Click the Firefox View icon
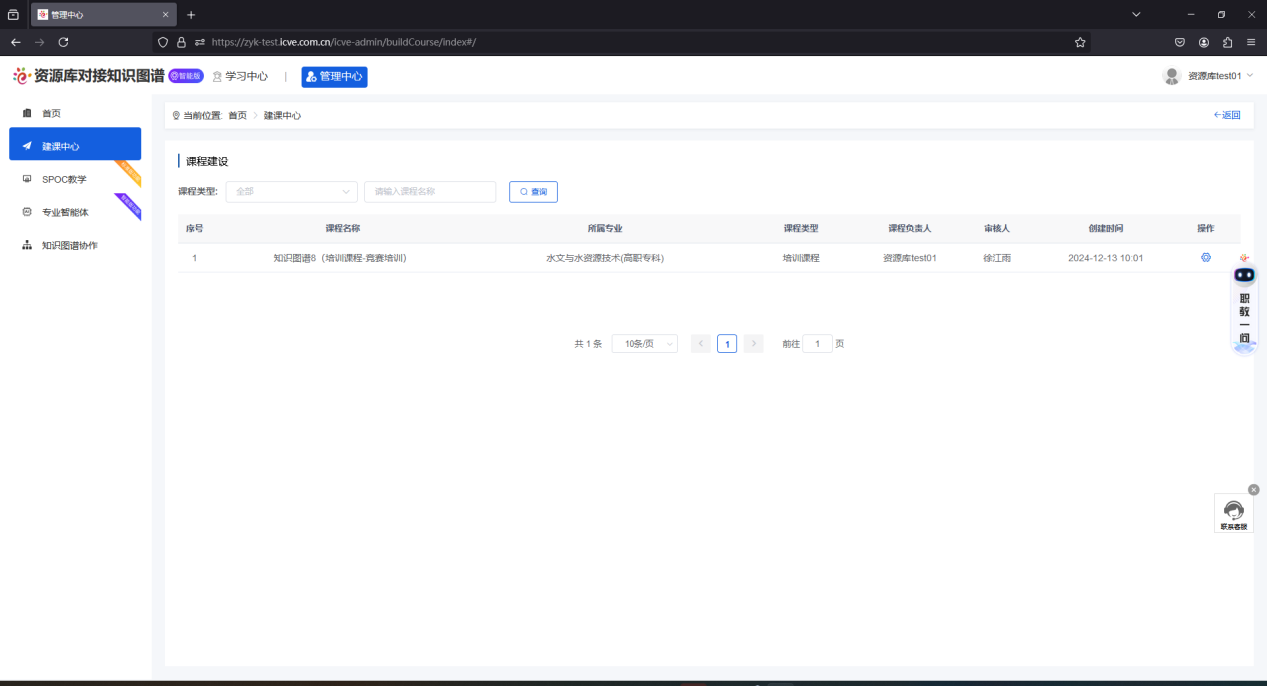 13,15
